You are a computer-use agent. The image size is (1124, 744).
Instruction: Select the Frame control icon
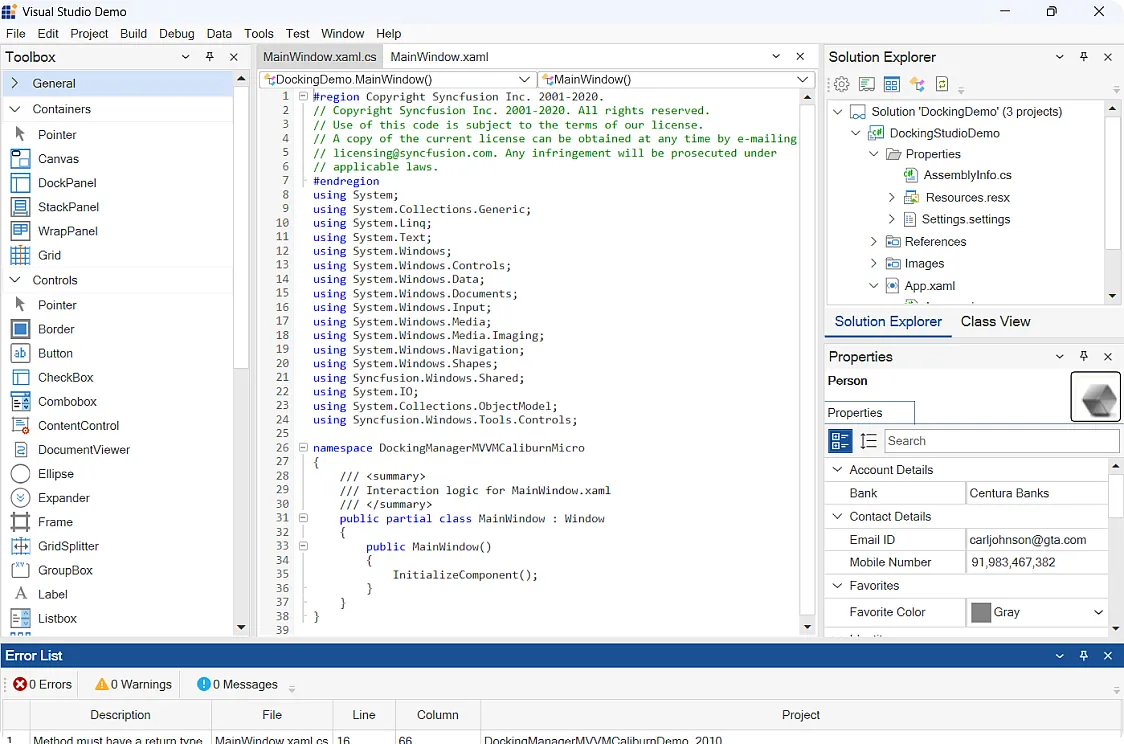click(20, 522)
